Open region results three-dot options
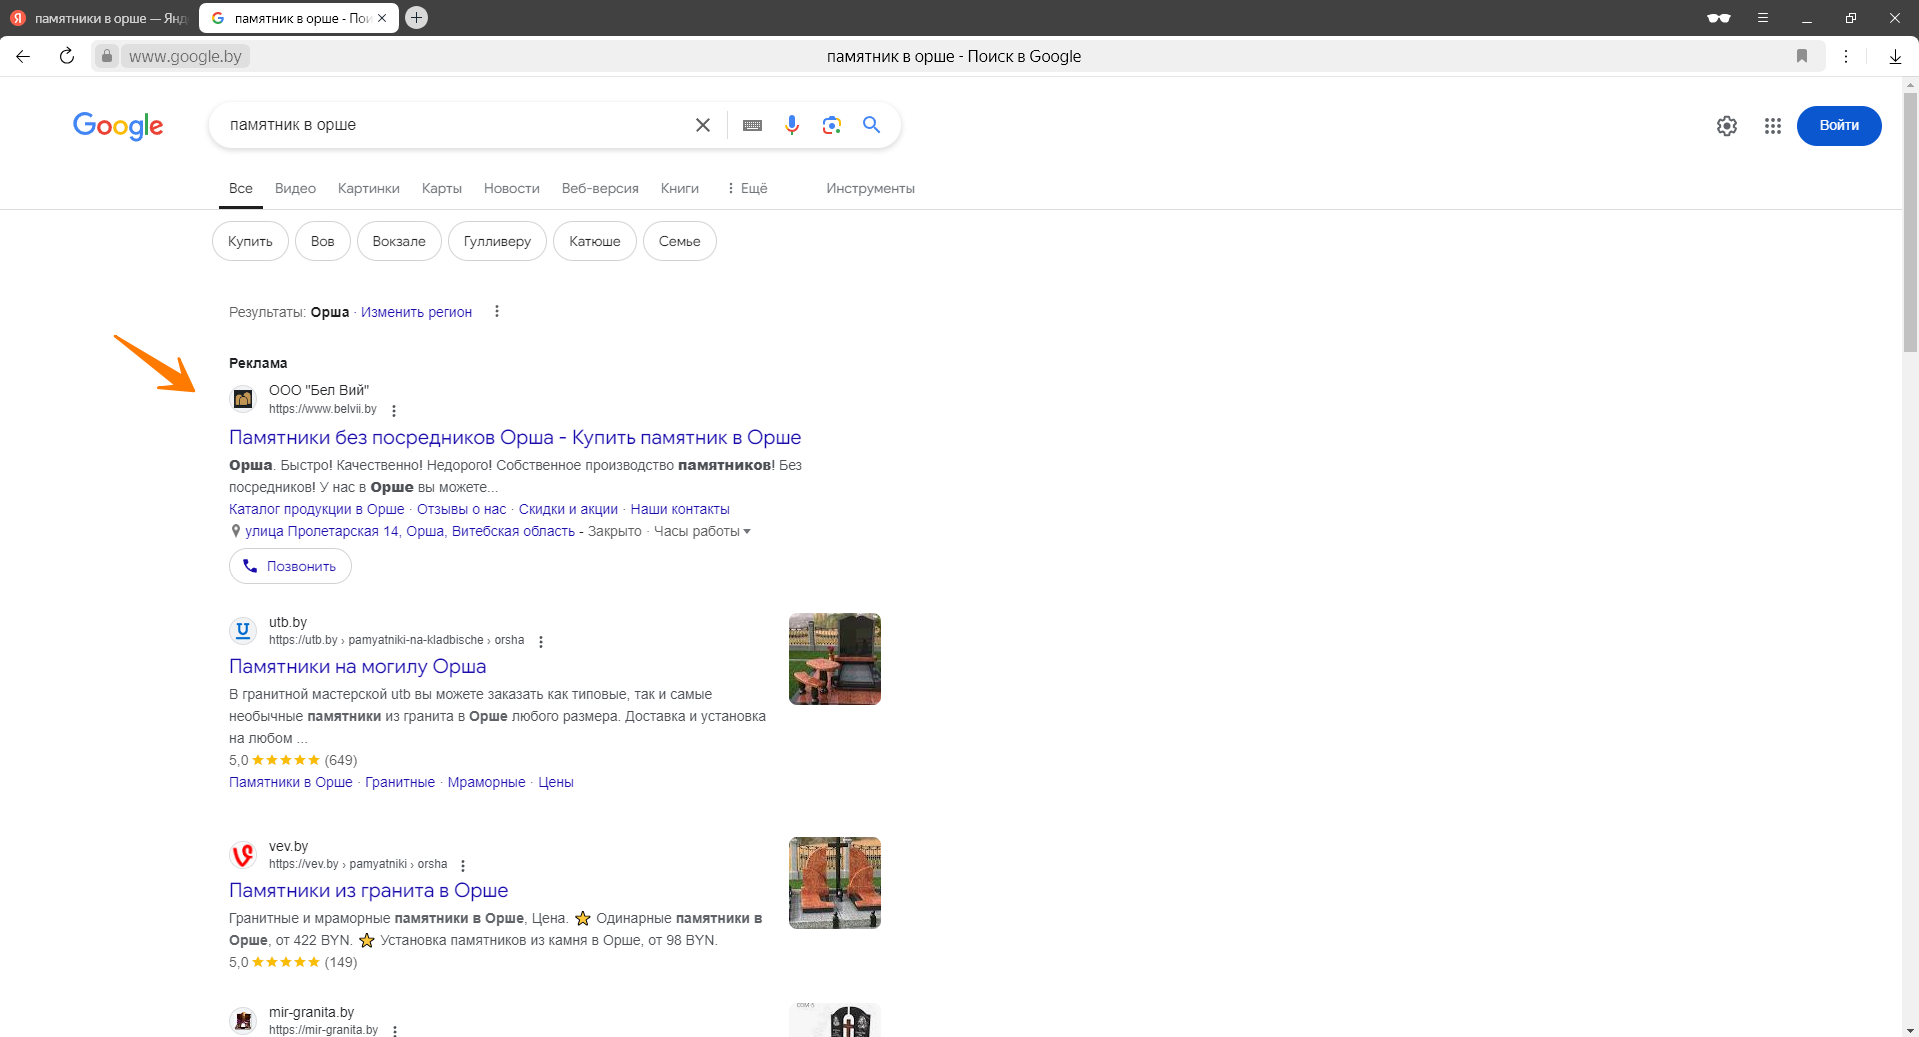The image size is (1919, 1037). pos(497,312)
